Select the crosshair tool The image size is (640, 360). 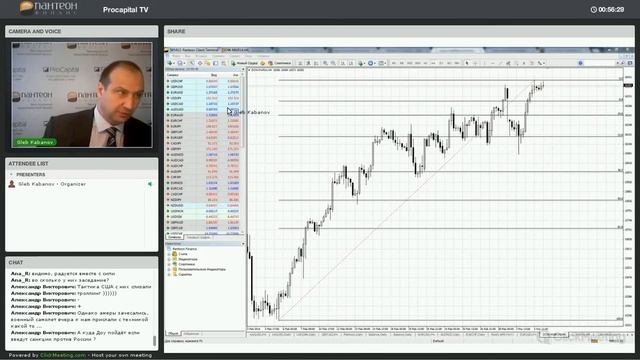click(x=476, y=63)
